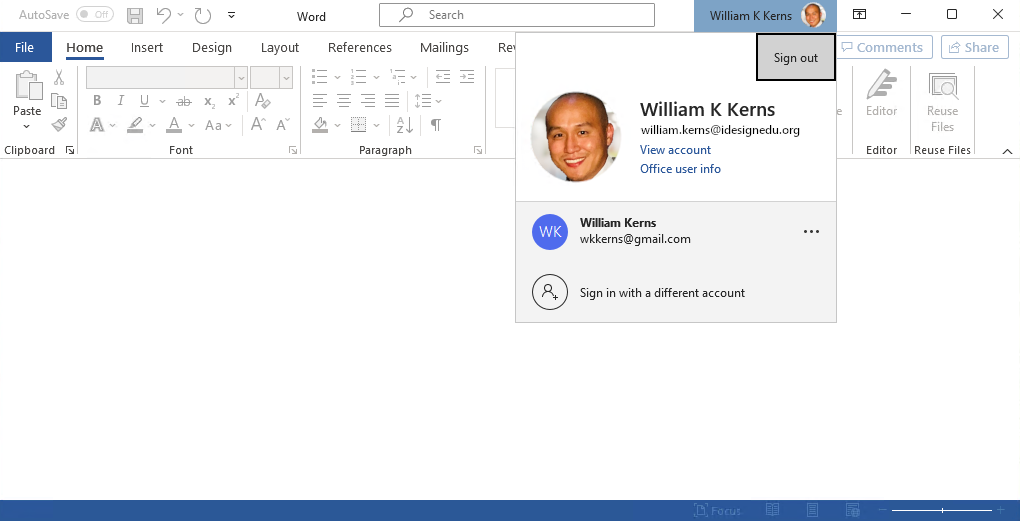This screenshot has width=1020, height=521.
Task: Click the Decrease Indent icon
Action: (x=443, y=77)
